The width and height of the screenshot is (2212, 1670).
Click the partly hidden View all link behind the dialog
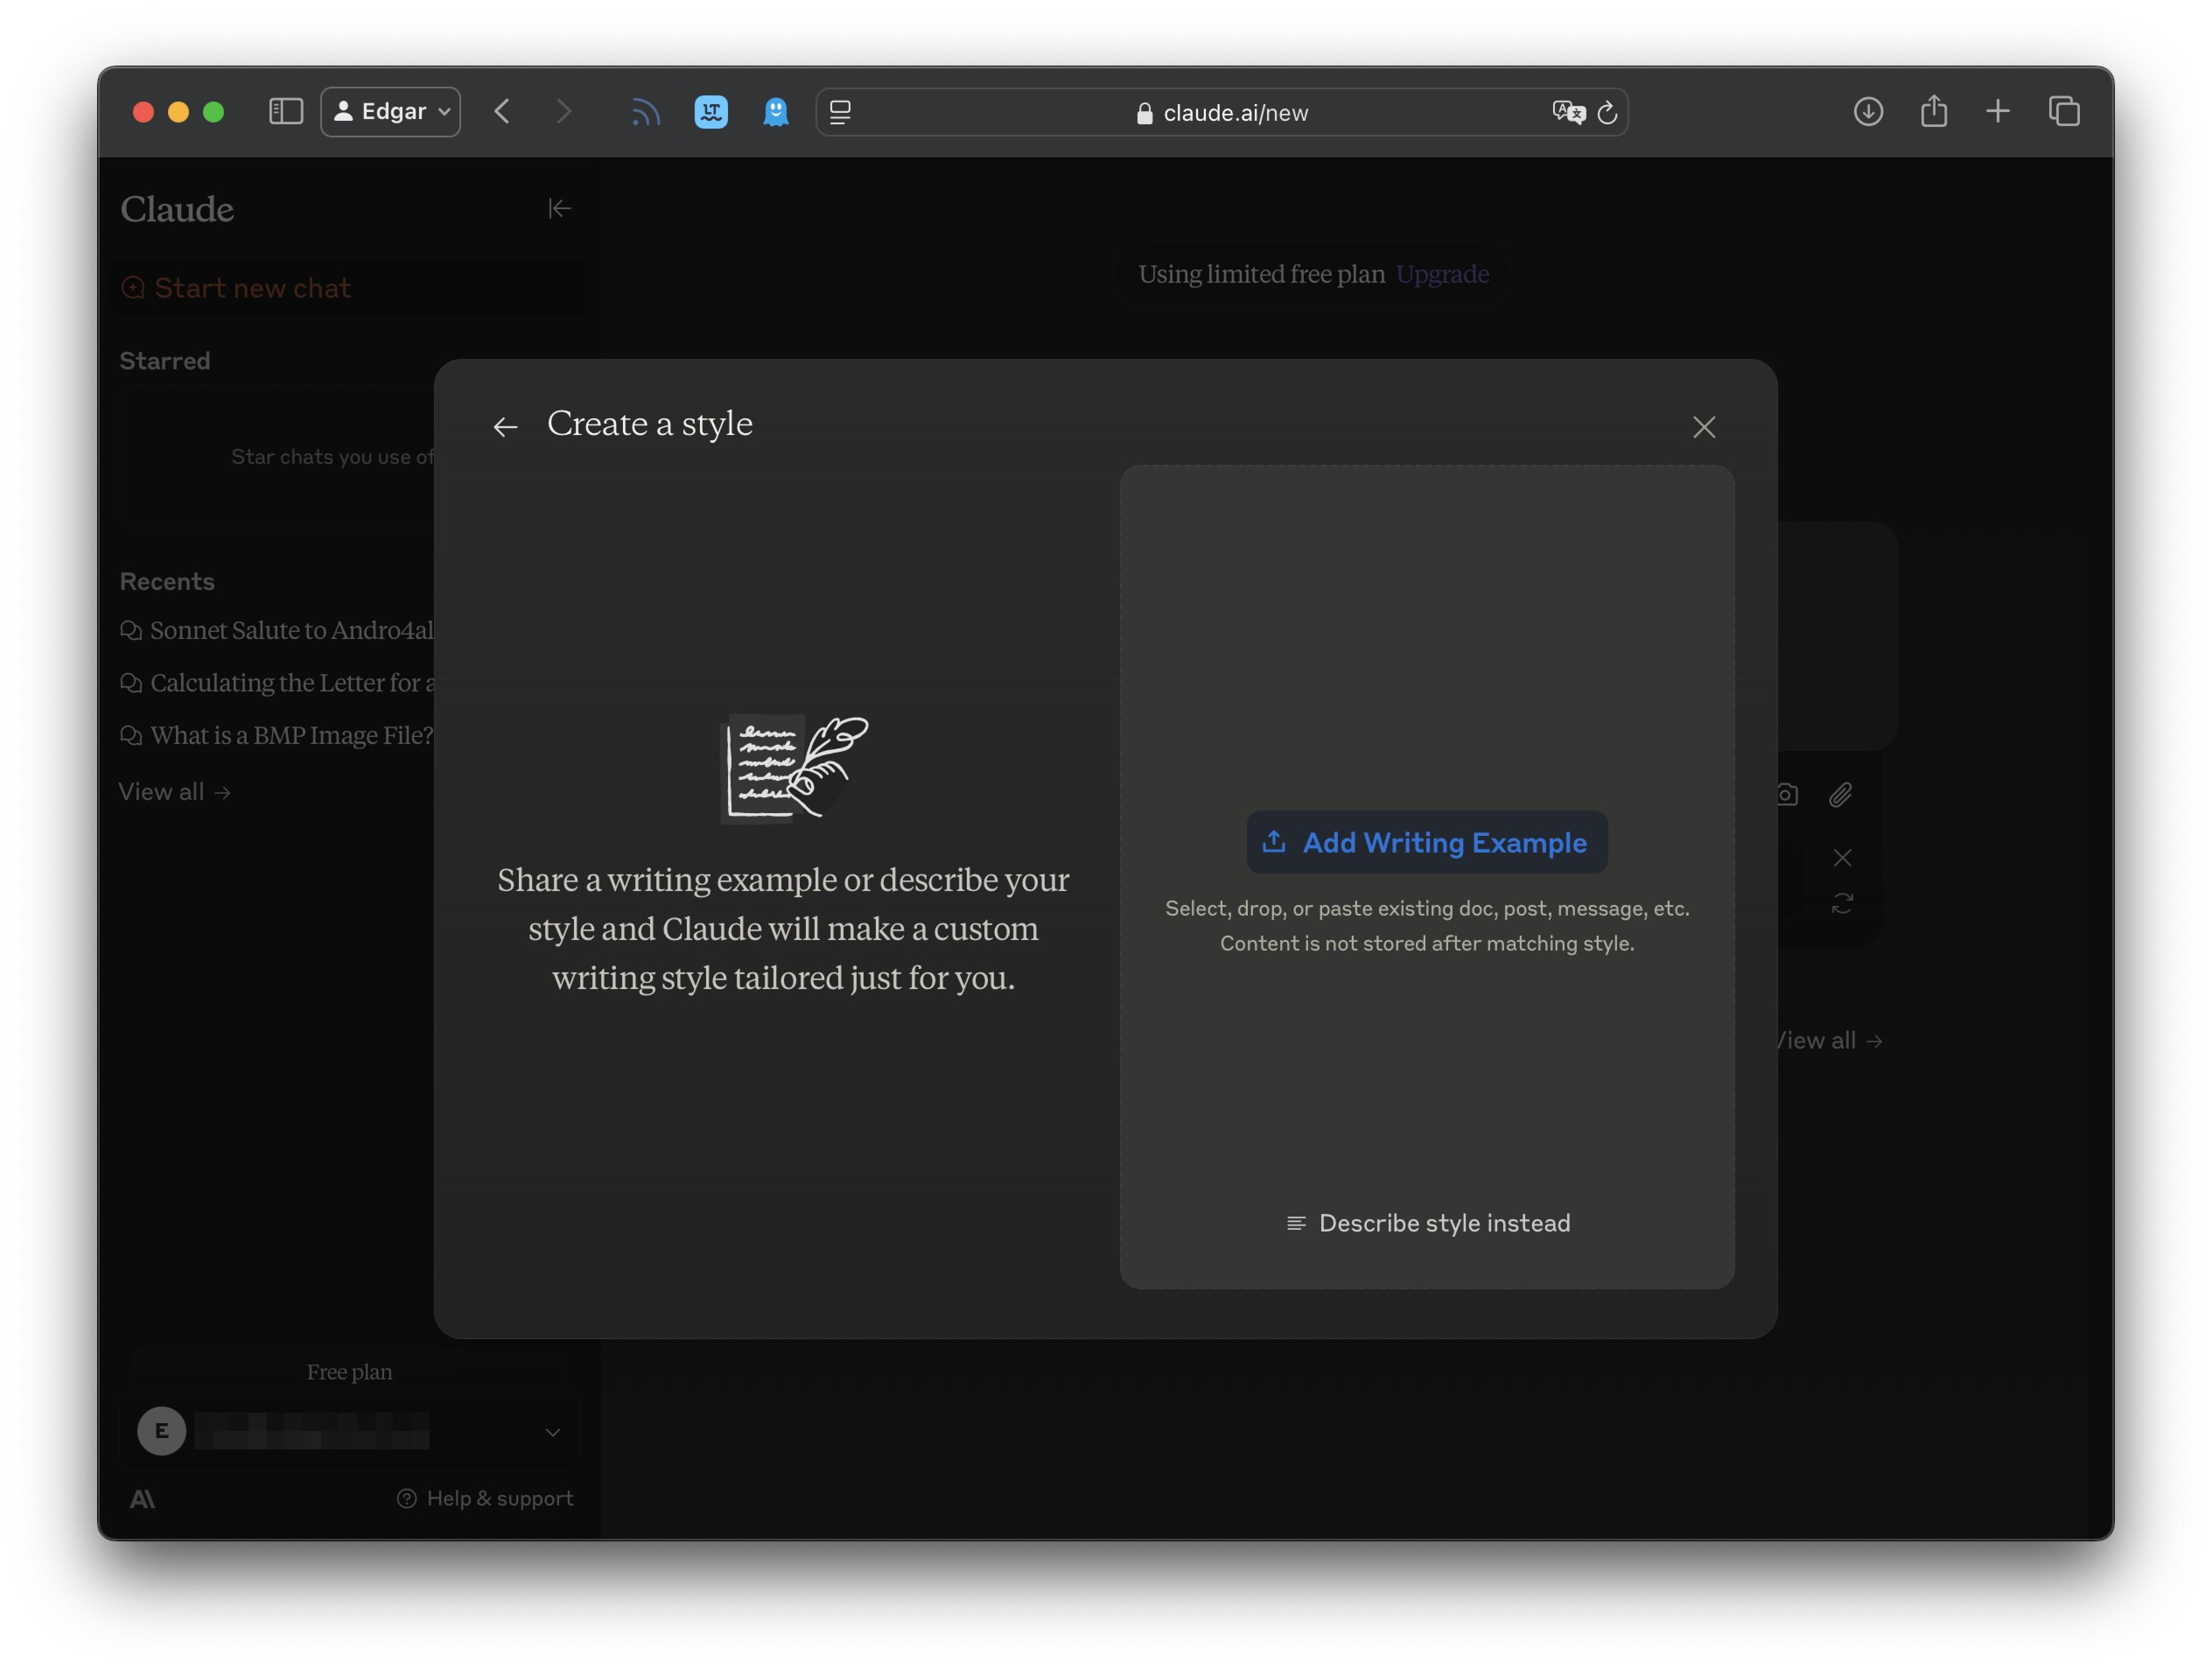pos(1829,1041)
